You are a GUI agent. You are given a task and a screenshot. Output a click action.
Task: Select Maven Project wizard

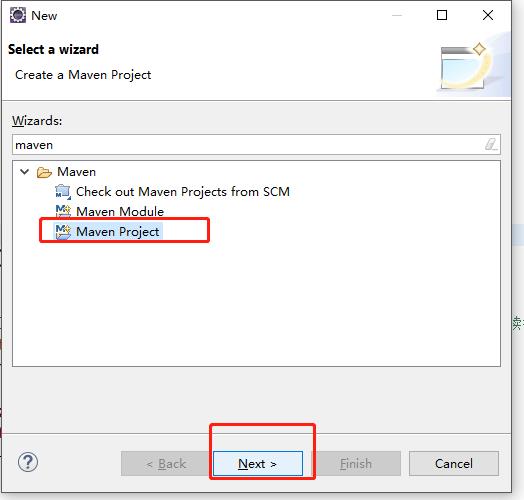pos(118,232)
